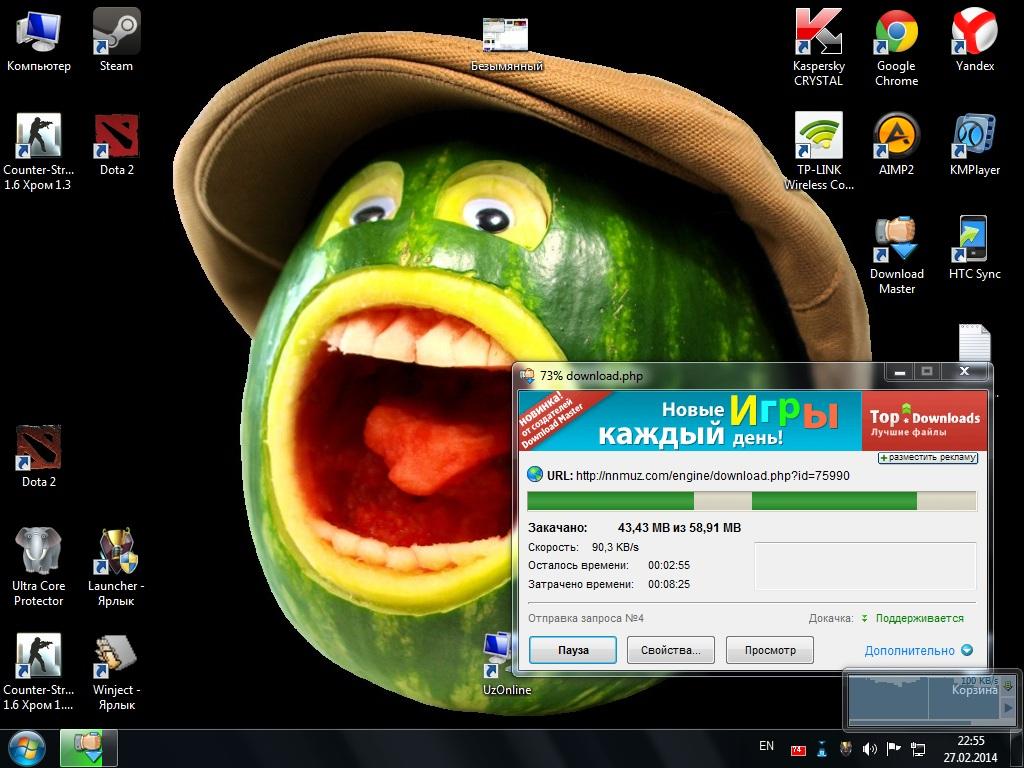Click the 'разместить рекламу' link

pyautogui.click(x=928, y=457)
